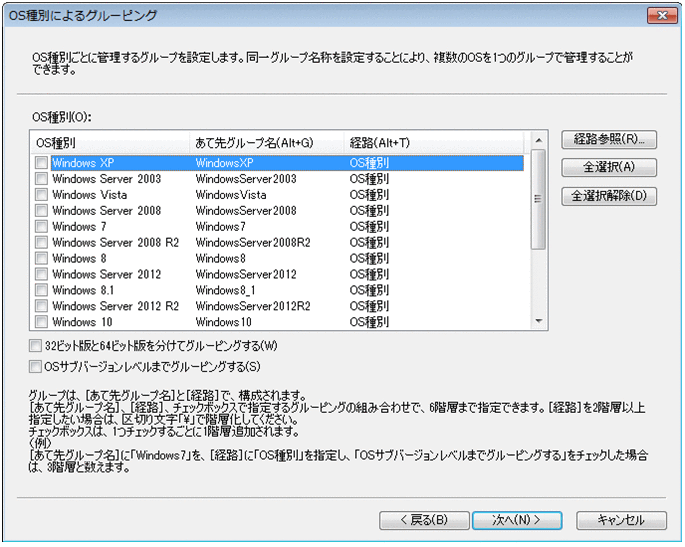Click the 経路参照(R)... button
This screenshot has width=685, height=547.
[609, 140]
